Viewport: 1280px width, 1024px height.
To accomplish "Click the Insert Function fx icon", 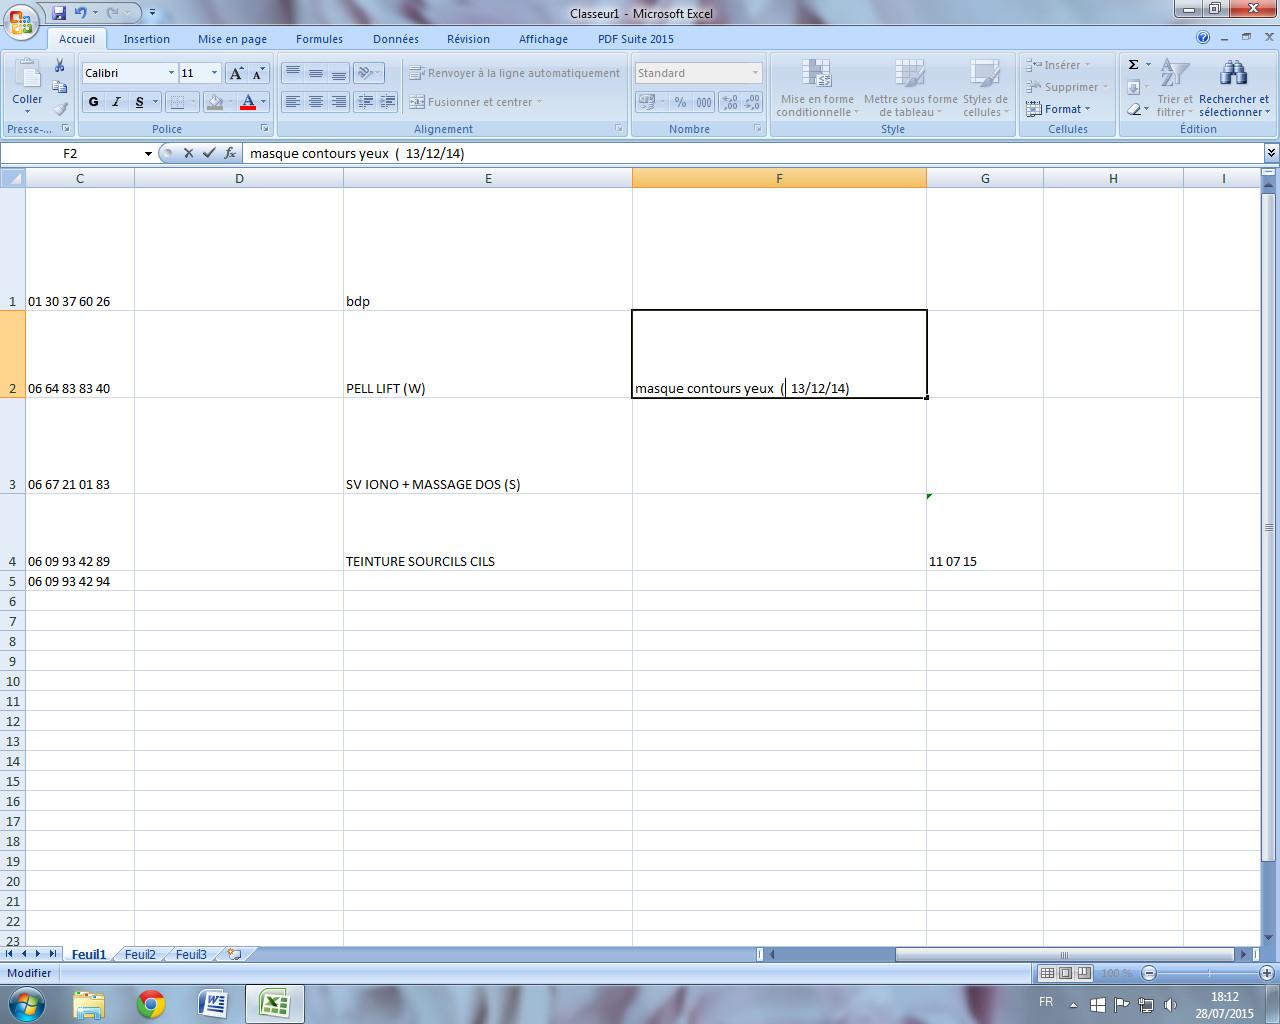I will (230, 153).
